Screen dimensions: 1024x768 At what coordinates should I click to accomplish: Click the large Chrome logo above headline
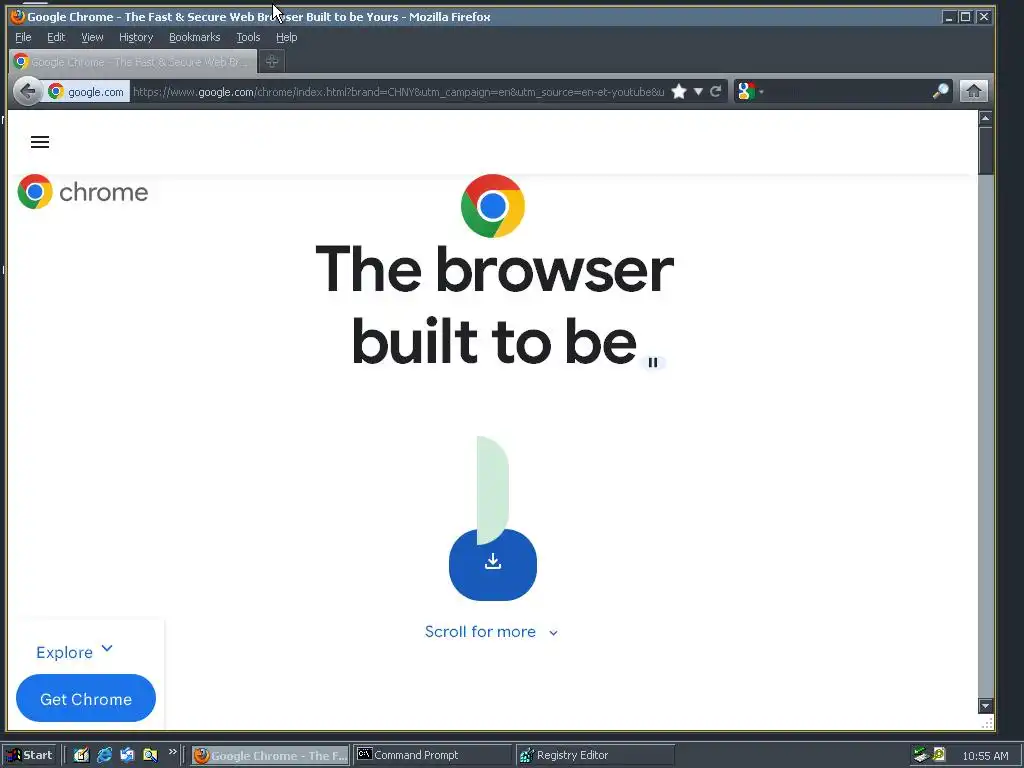[x=492, y=206]
